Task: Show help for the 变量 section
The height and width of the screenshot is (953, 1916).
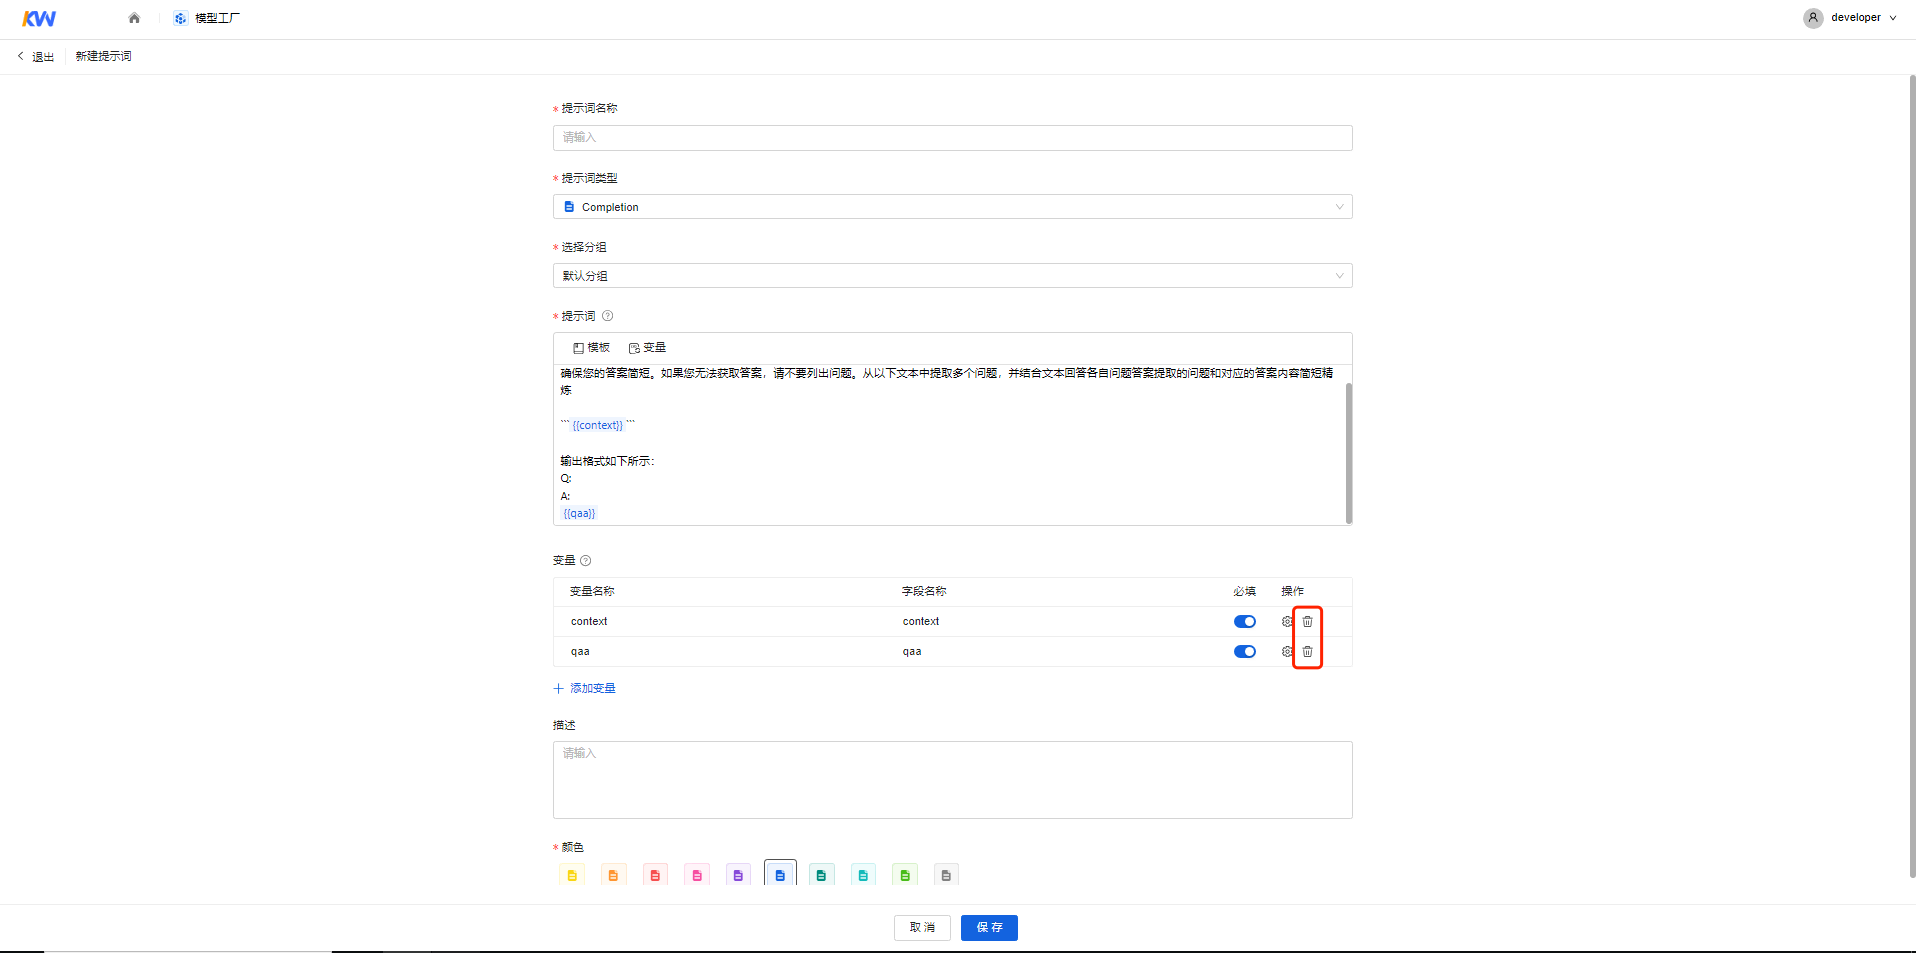Action: 586,561
